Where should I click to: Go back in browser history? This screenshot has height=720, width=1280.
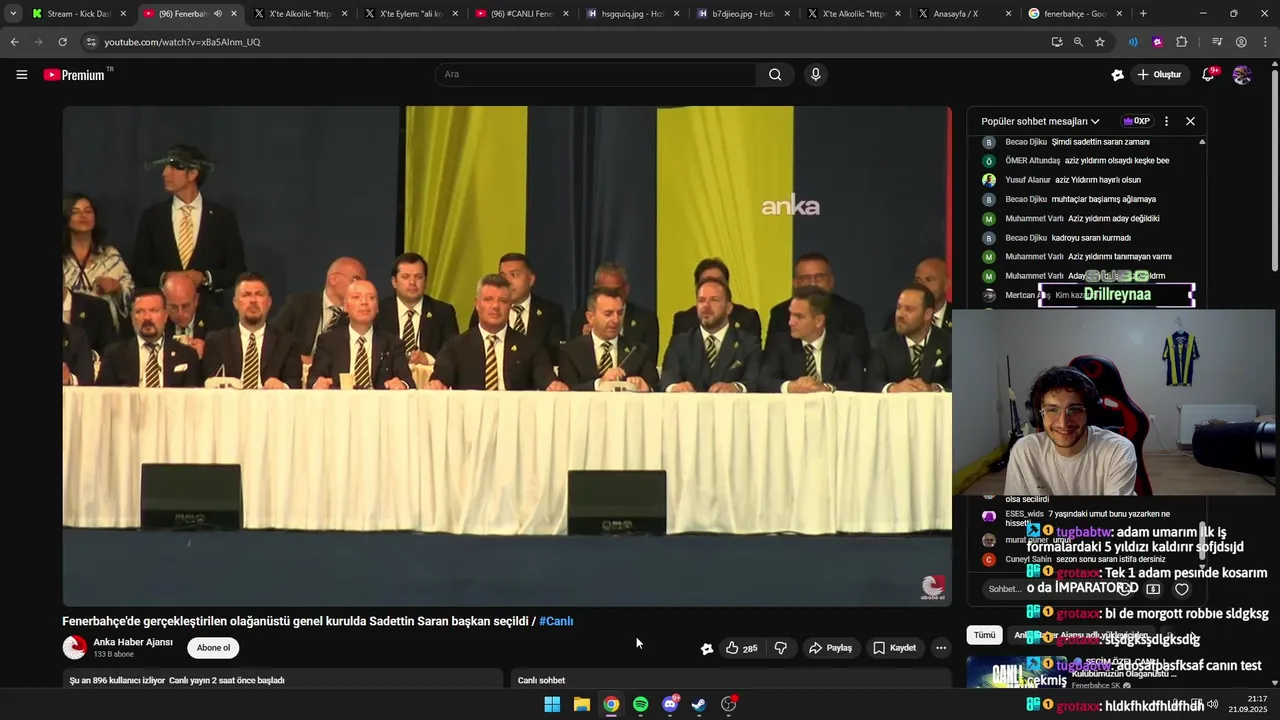pos(14,42)
